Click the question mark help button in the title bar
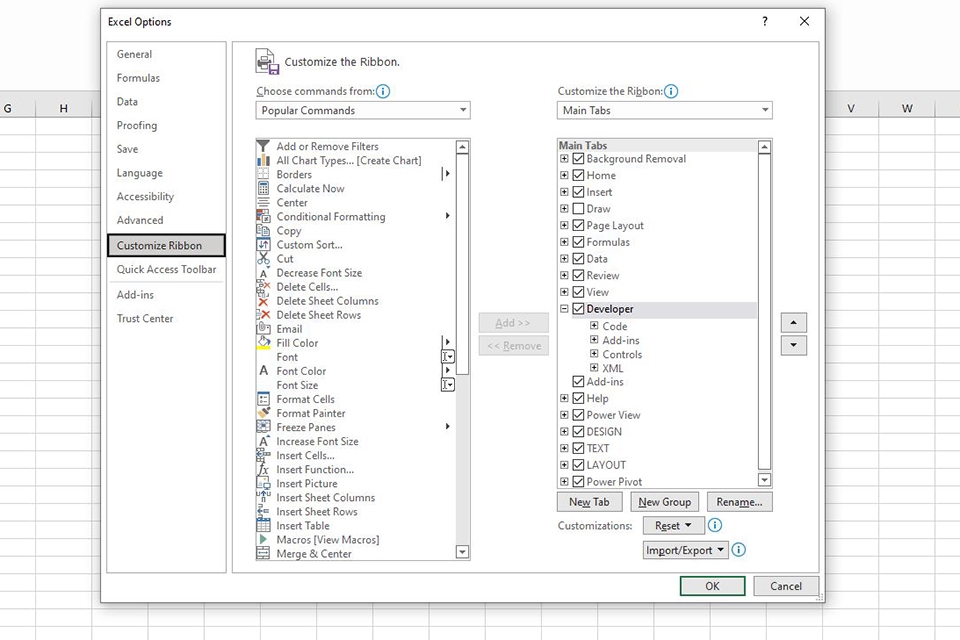Screen dimensions: 960x640 [765, 21]
